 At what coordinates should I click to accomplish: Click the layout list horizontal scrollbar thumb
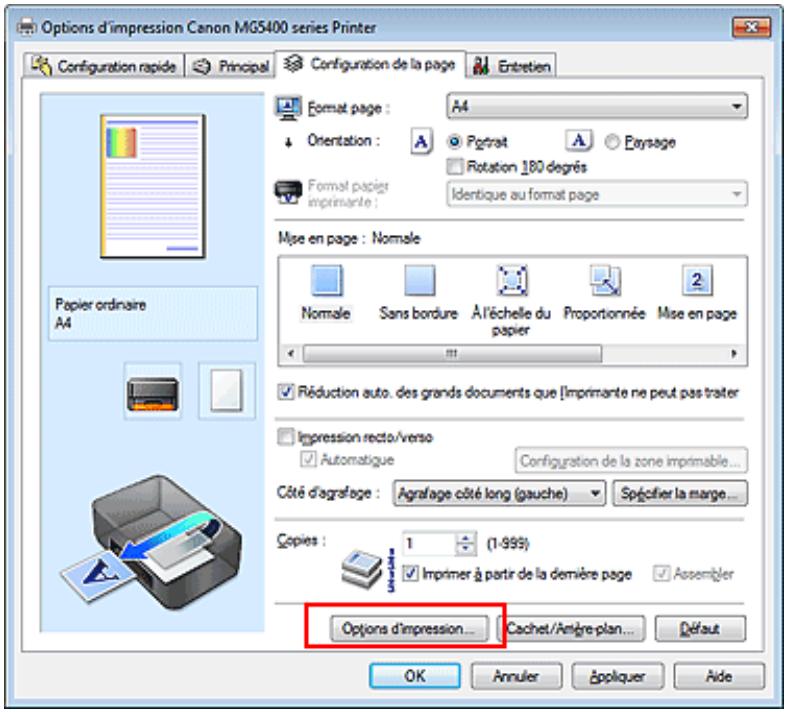tap(452, 354)
